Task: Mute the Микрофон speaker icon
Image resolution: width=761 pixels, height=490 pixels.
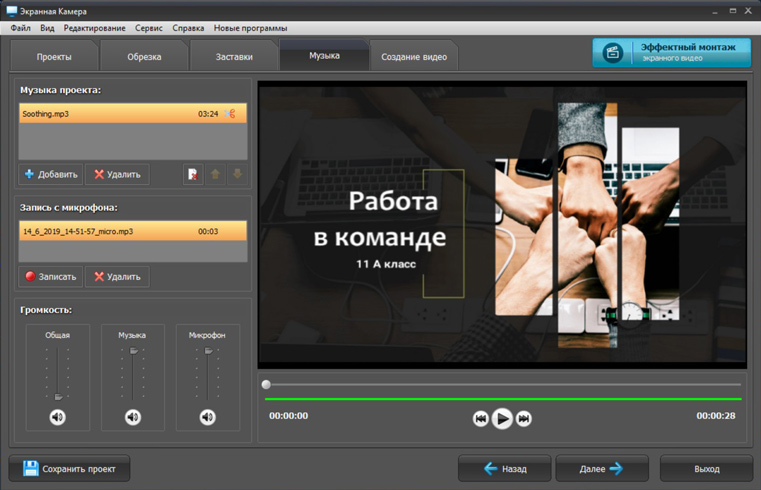Action: click(x=207, y=417)
